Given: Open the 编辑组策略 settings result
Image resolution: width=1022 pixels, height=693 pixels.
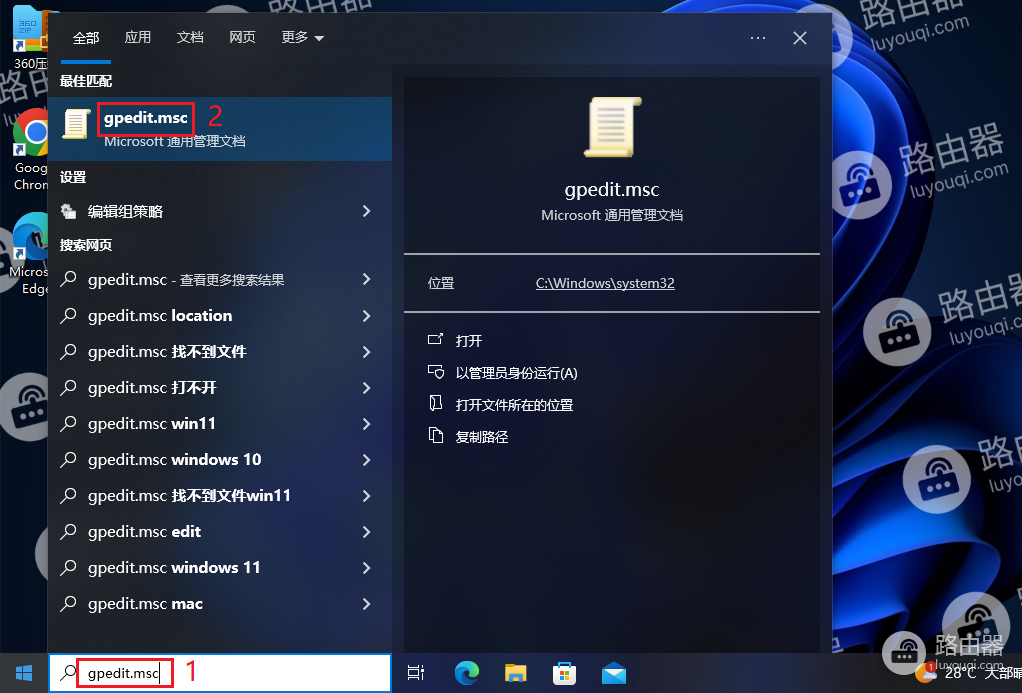Looking at the screenshot, I should click(220, 211).
